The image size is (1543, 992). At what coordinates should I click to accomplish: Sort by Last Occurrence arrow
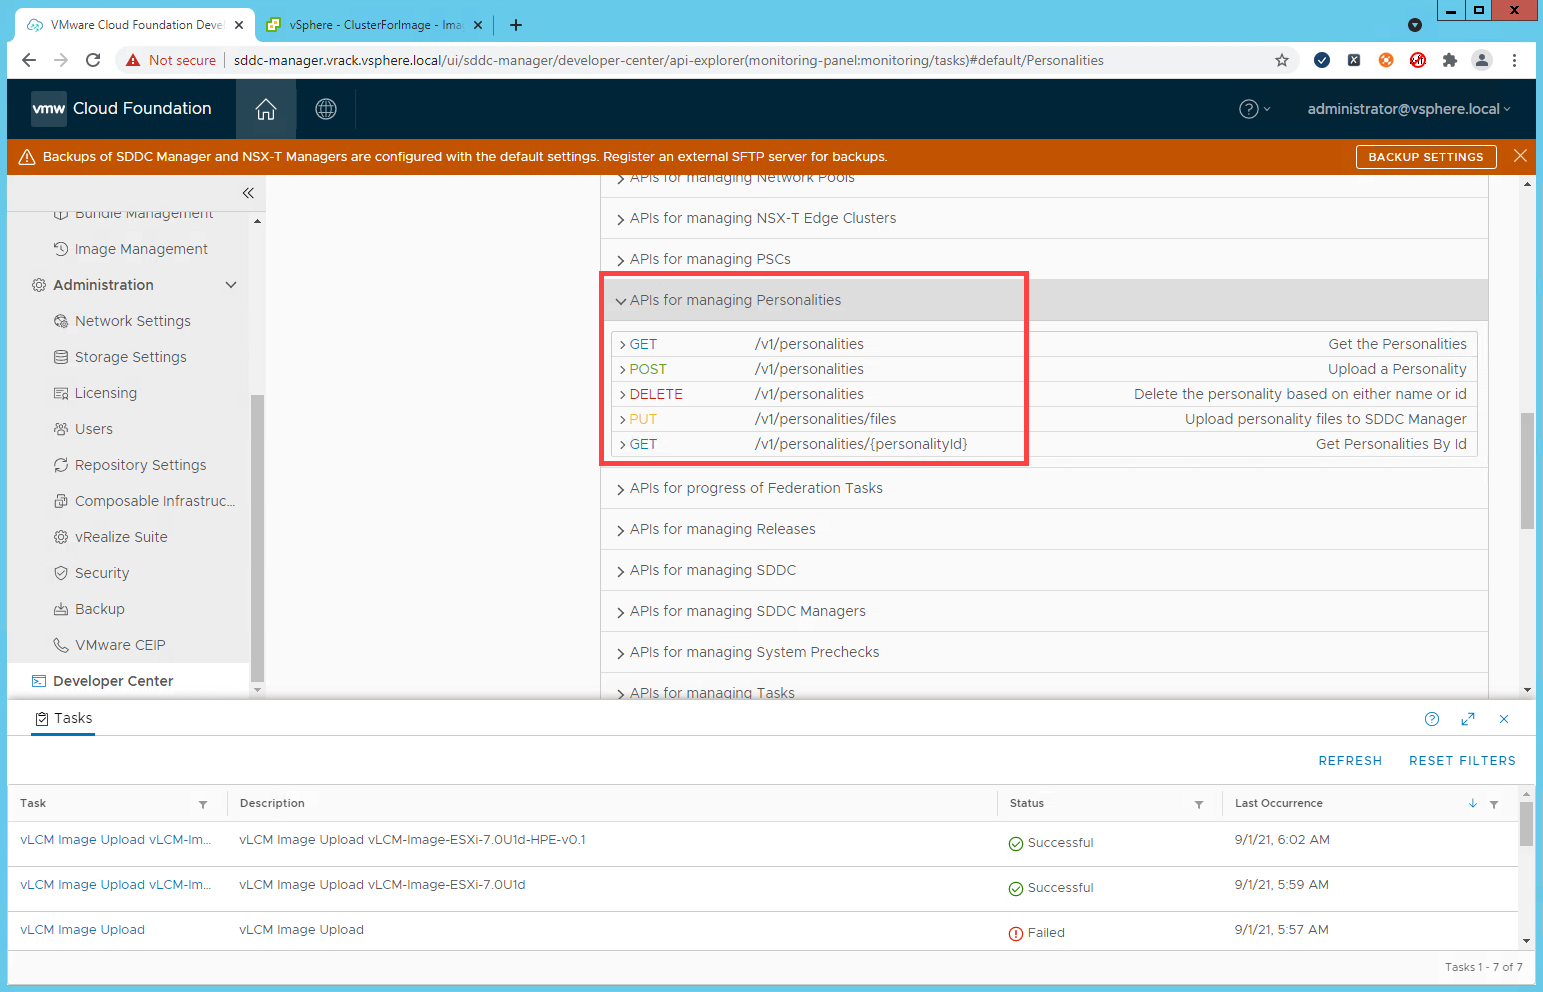(1472, 804)
